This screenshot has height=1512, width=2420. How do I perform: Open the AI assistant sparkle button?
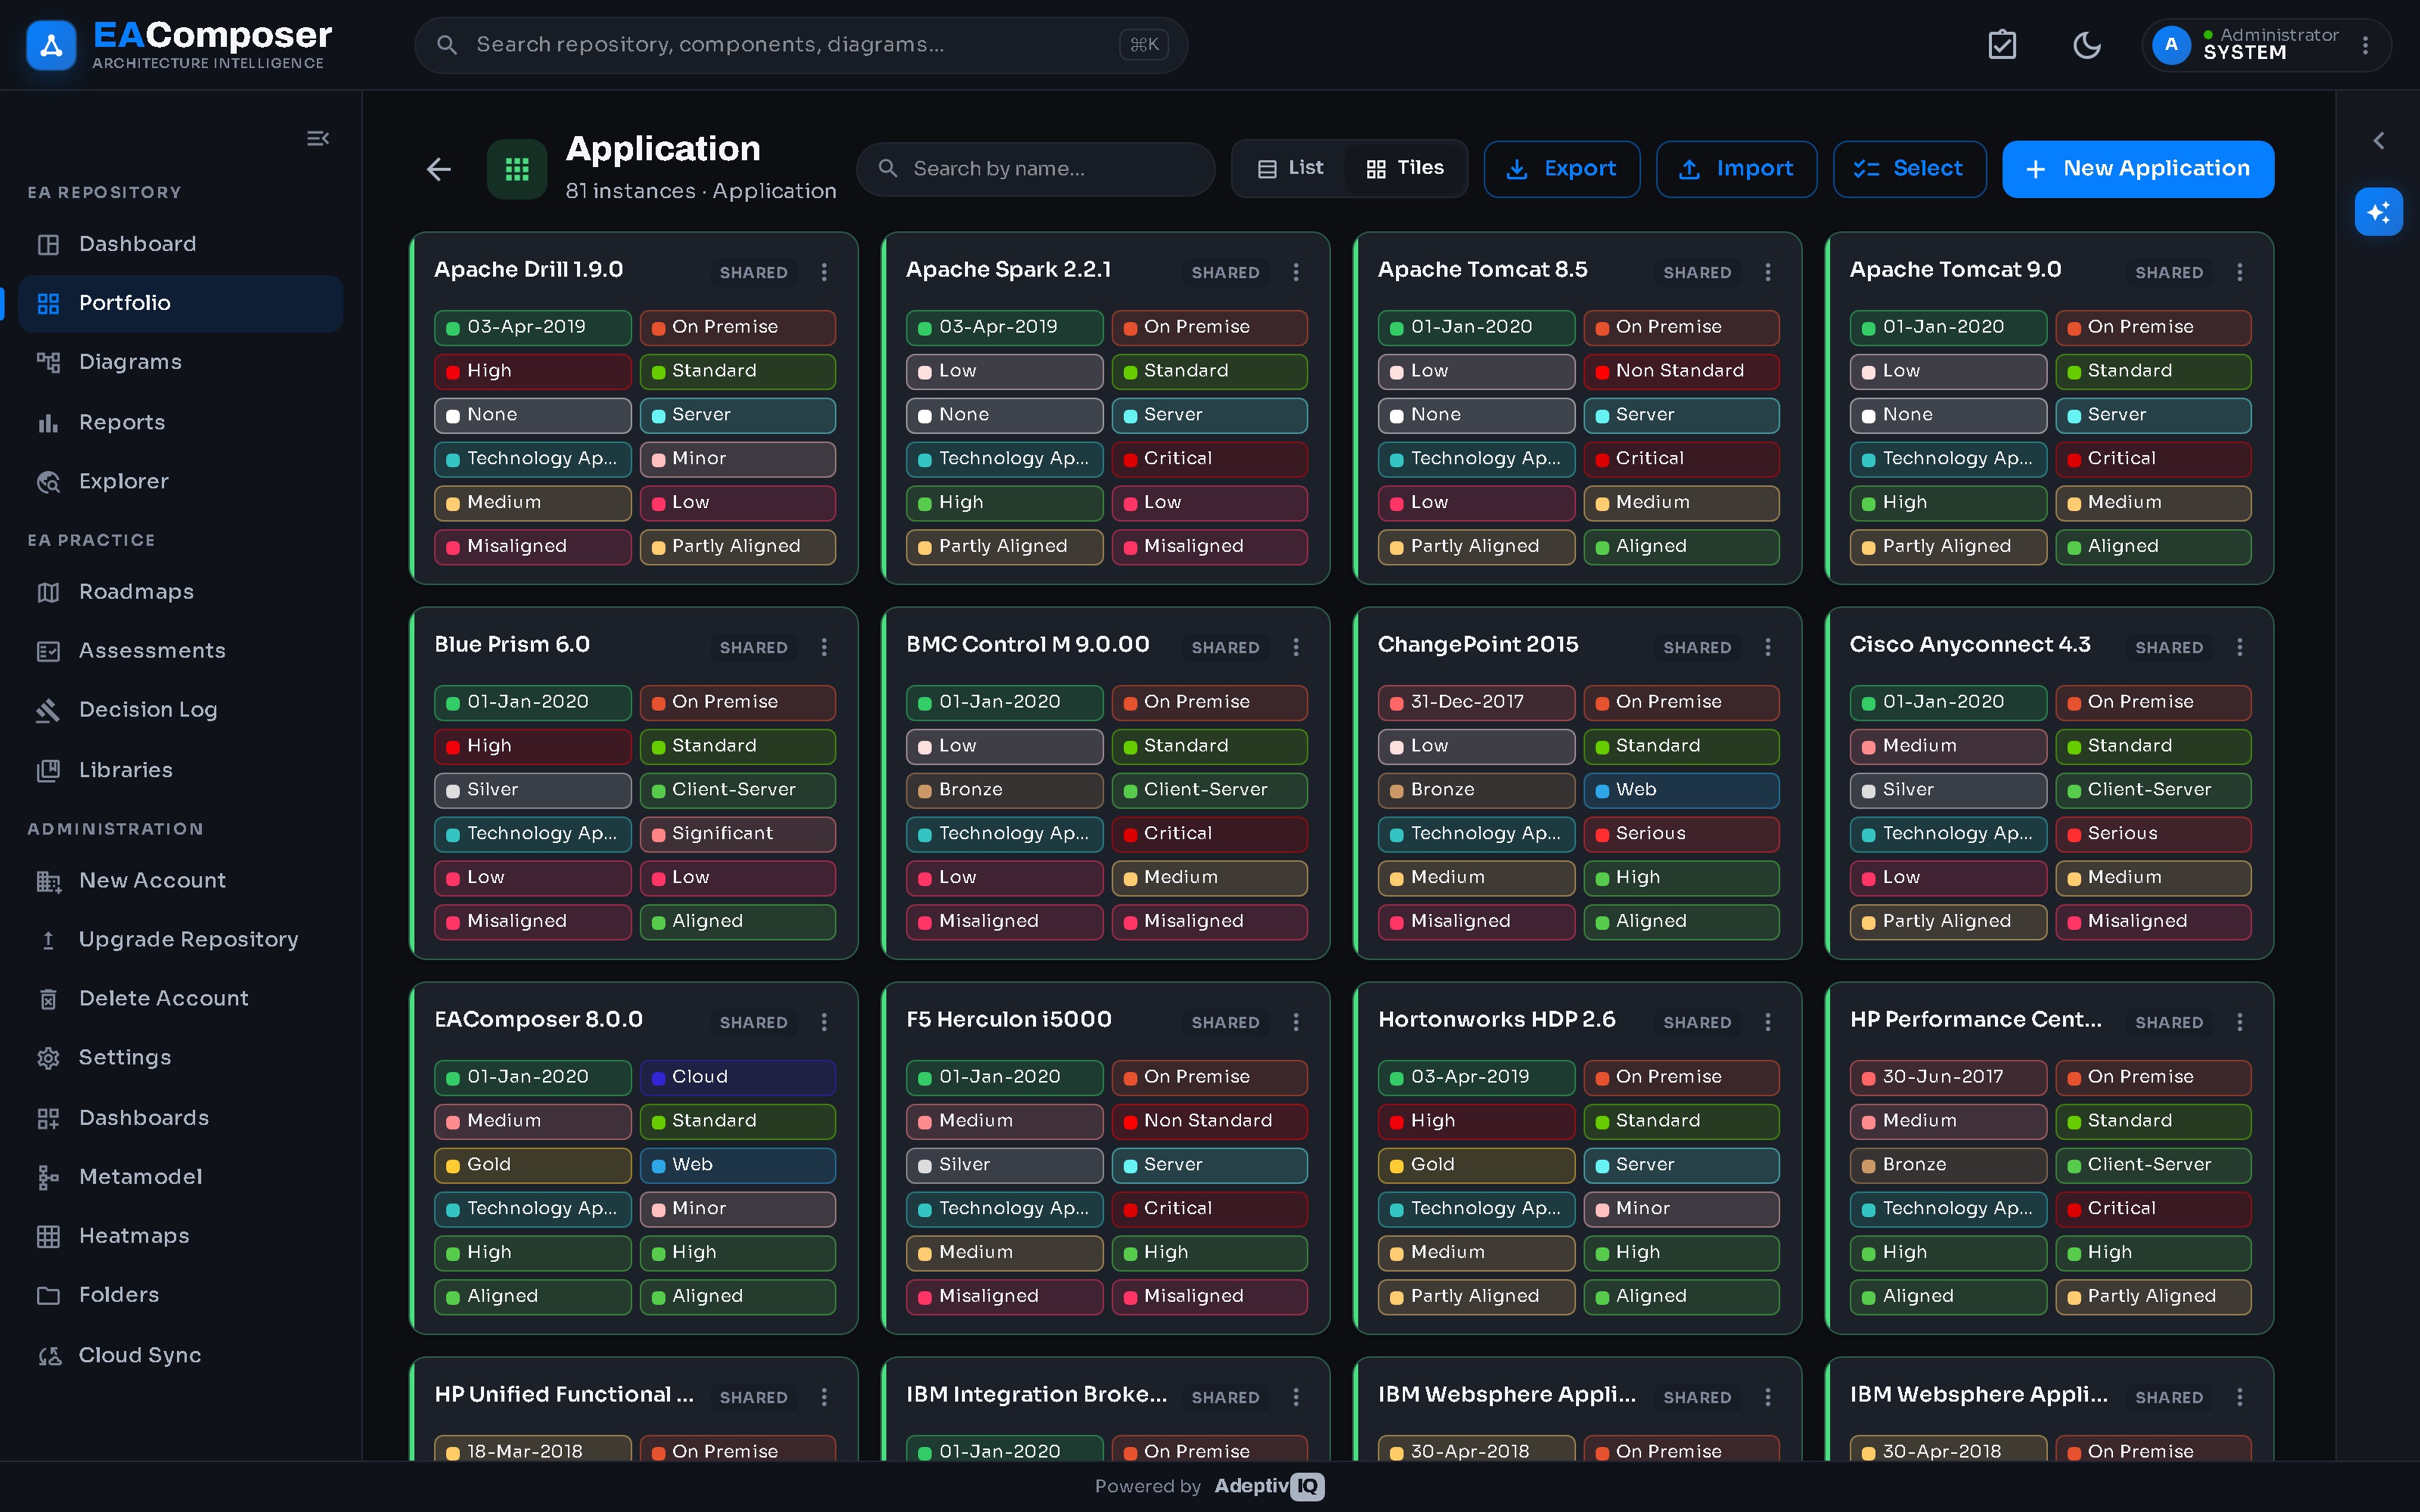[2379, 212]
